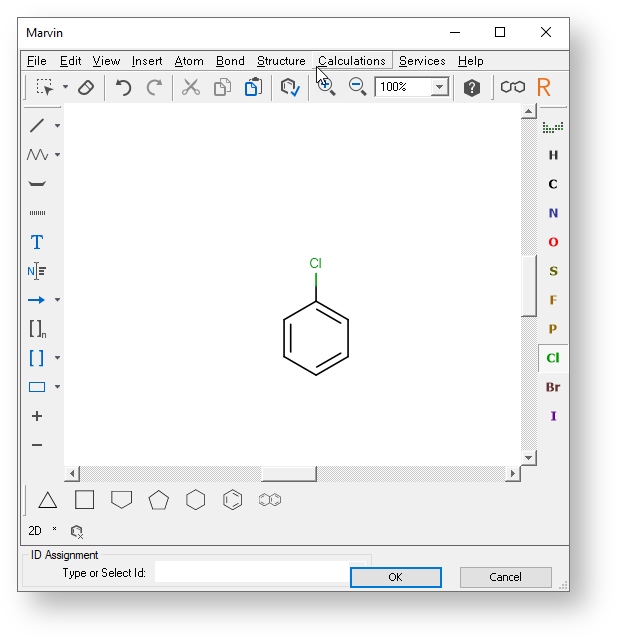Viewport: 618px width, 640px height.
Task: Expand the chain bond tool options
Action: (58, 155)
